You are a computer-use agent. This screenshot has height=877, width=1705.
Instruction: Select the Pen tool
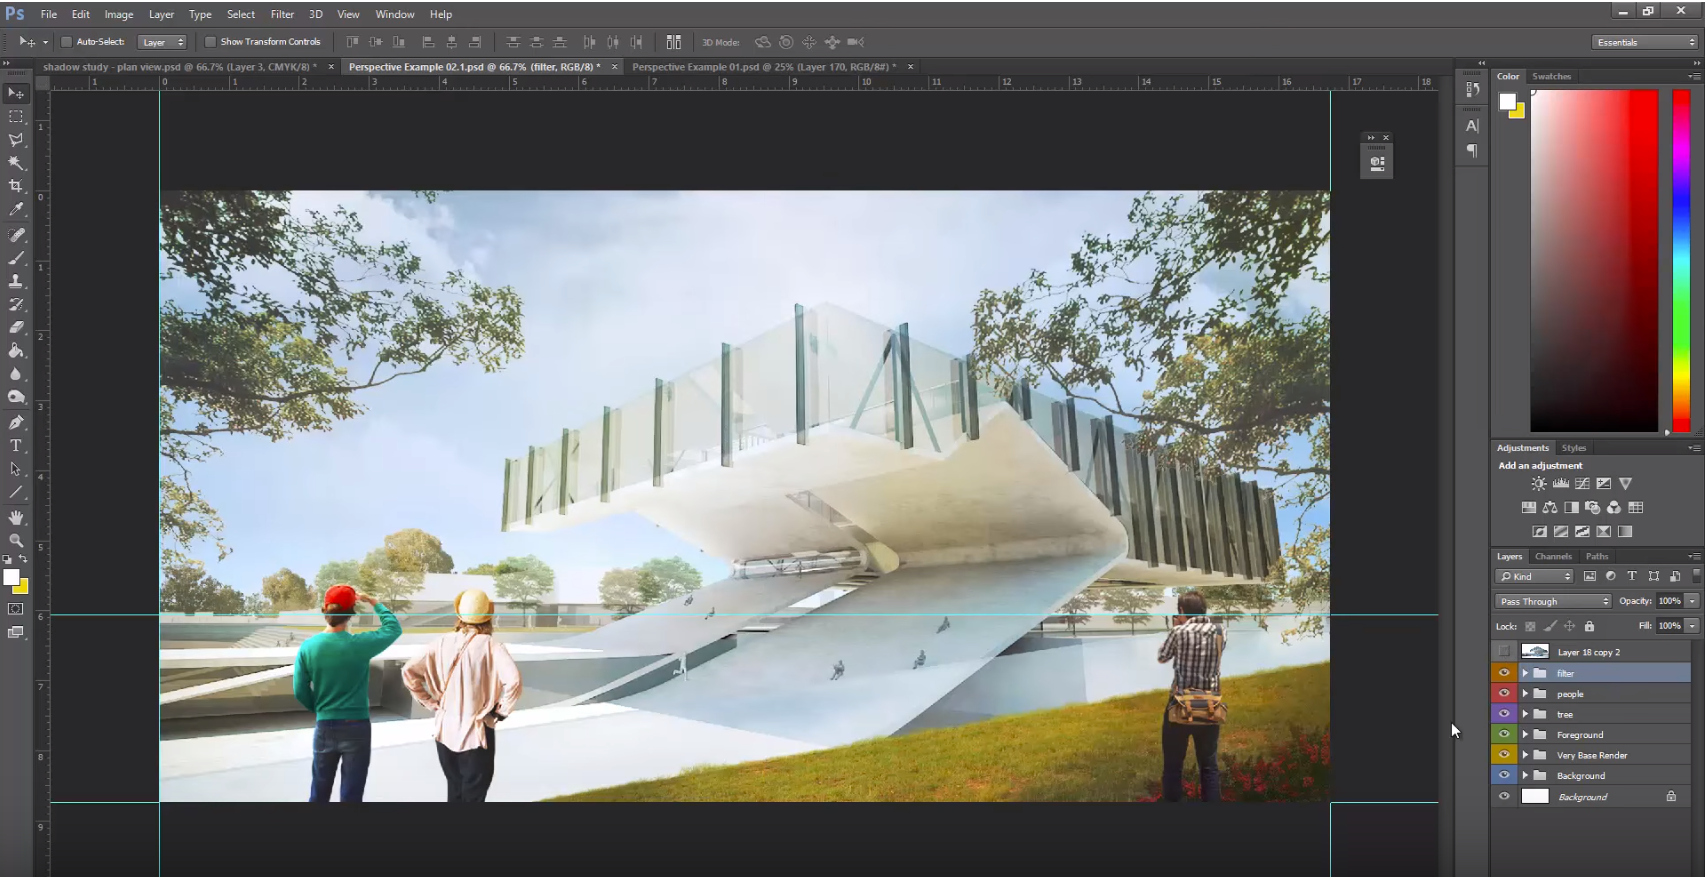(16, 422)
